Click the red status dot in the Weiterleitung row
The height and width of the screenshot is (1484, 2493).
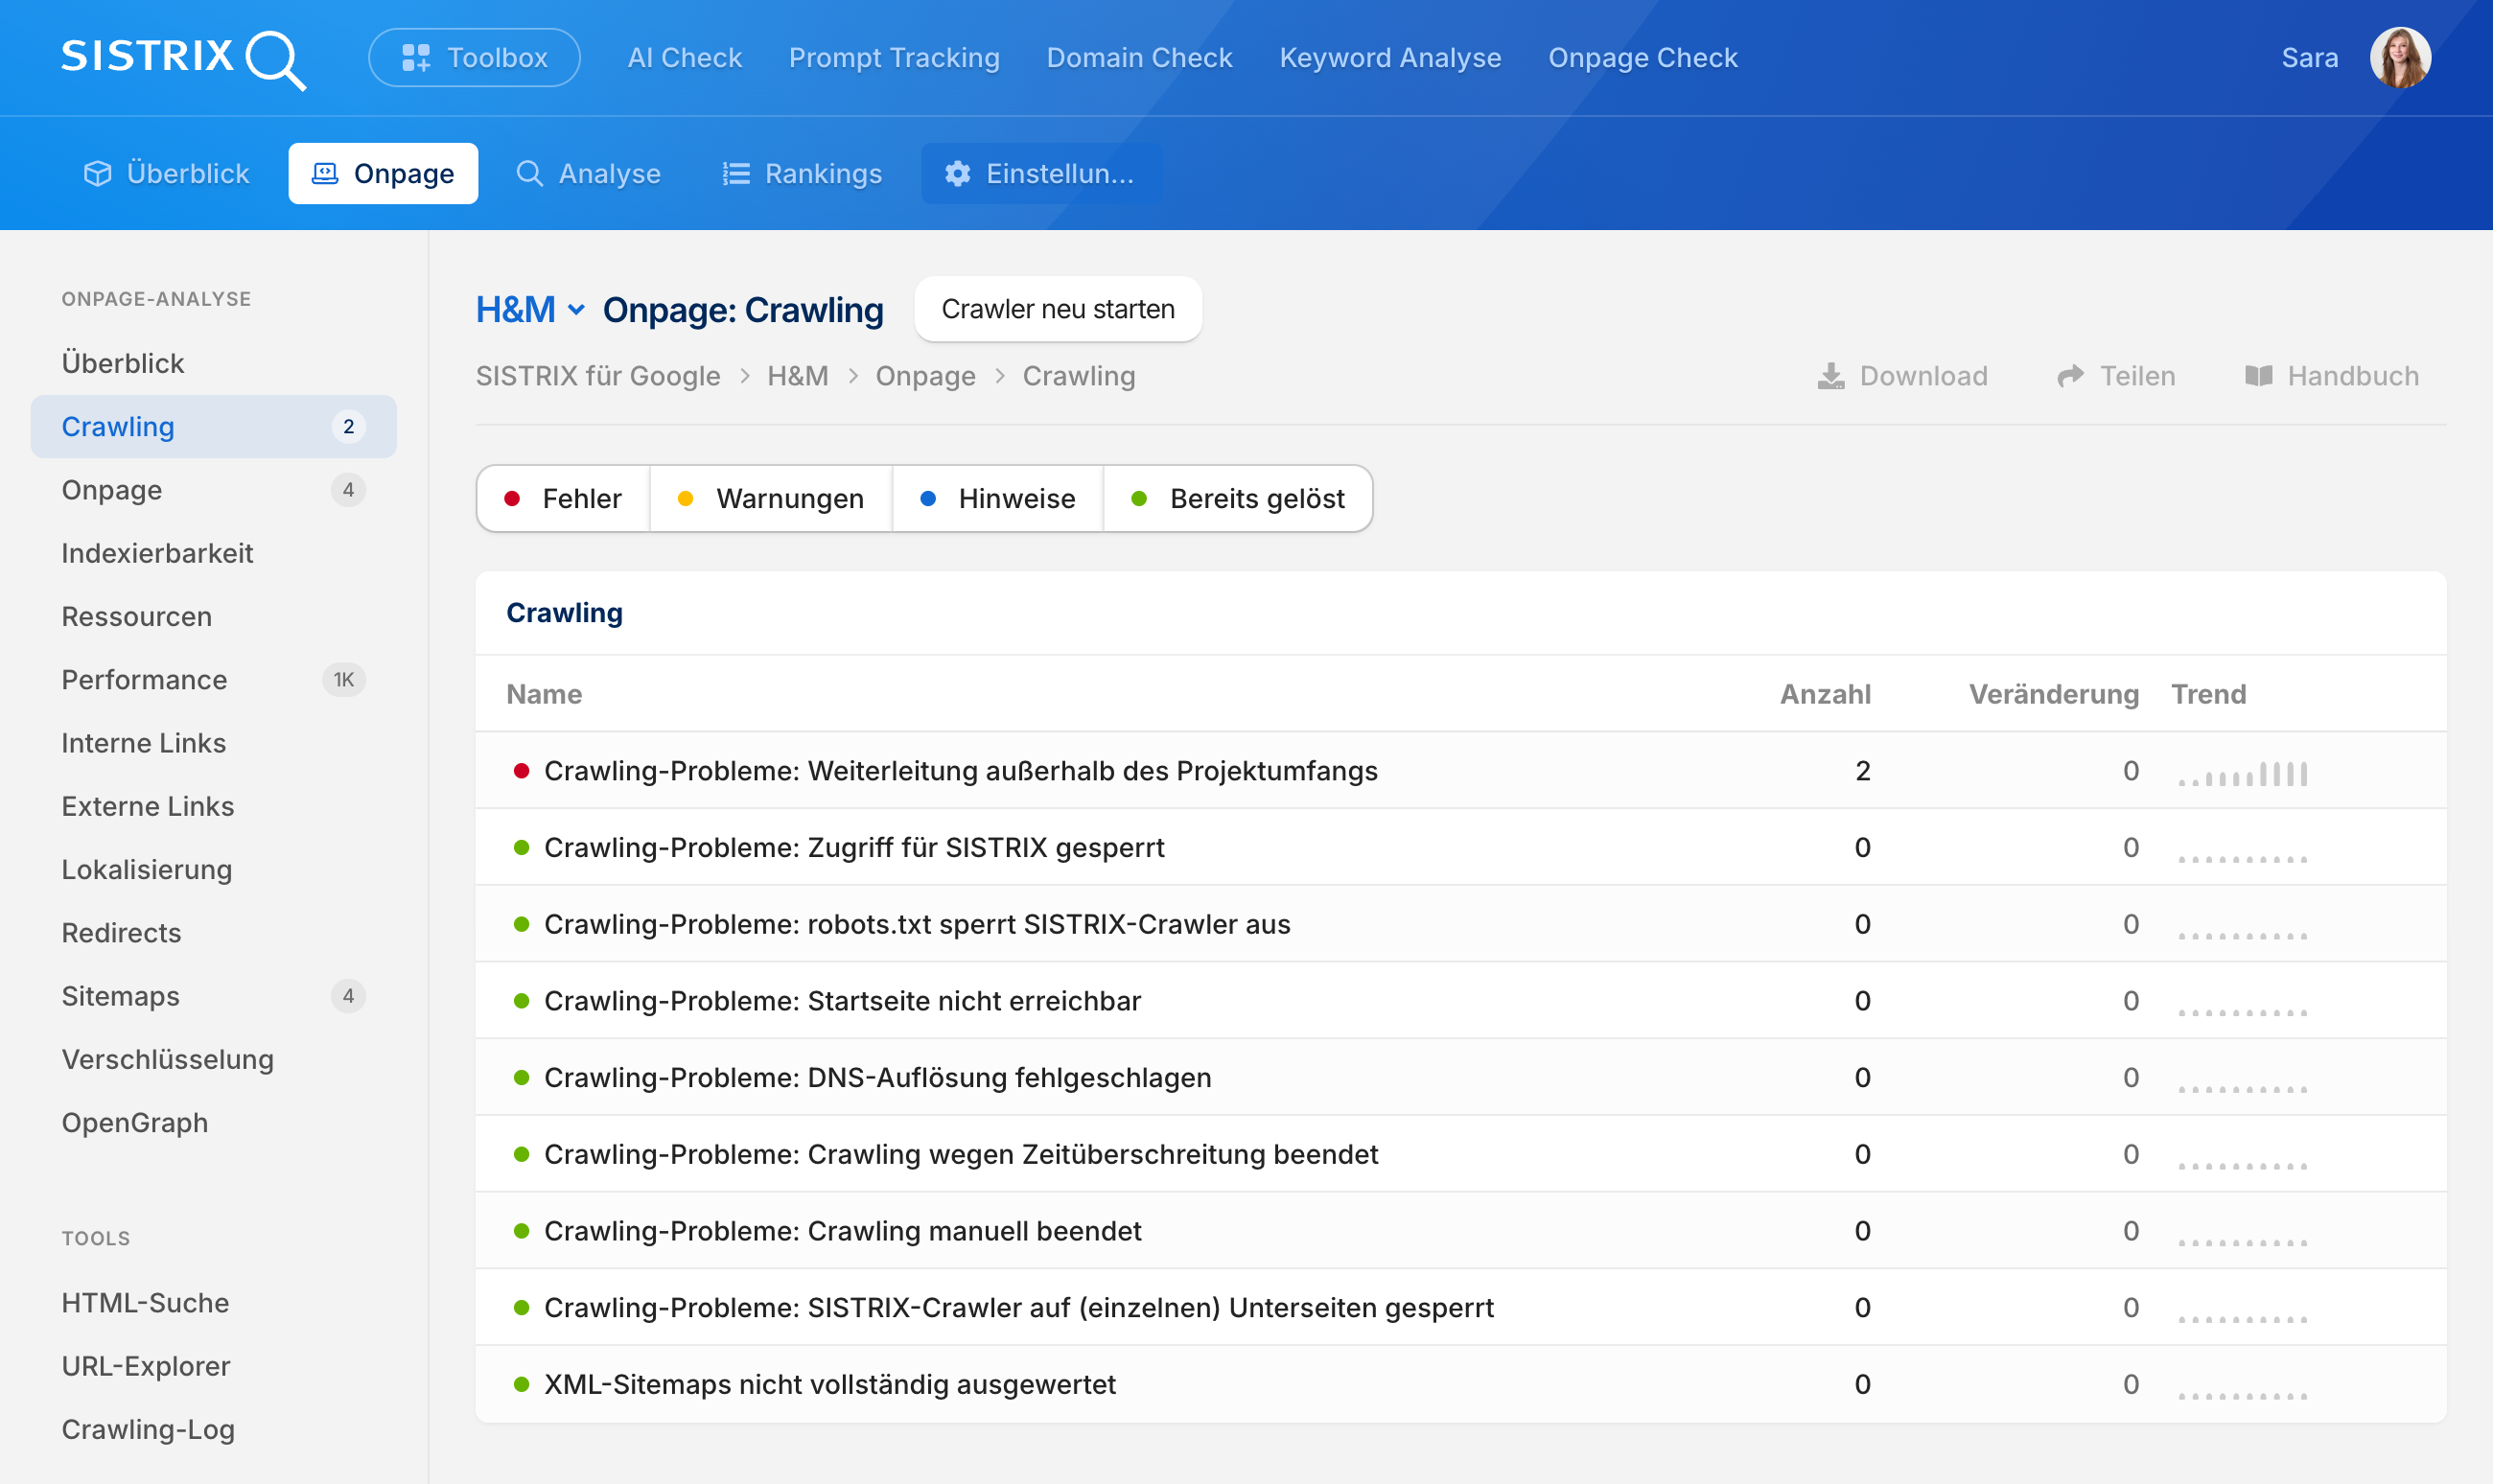click(521, 771)
